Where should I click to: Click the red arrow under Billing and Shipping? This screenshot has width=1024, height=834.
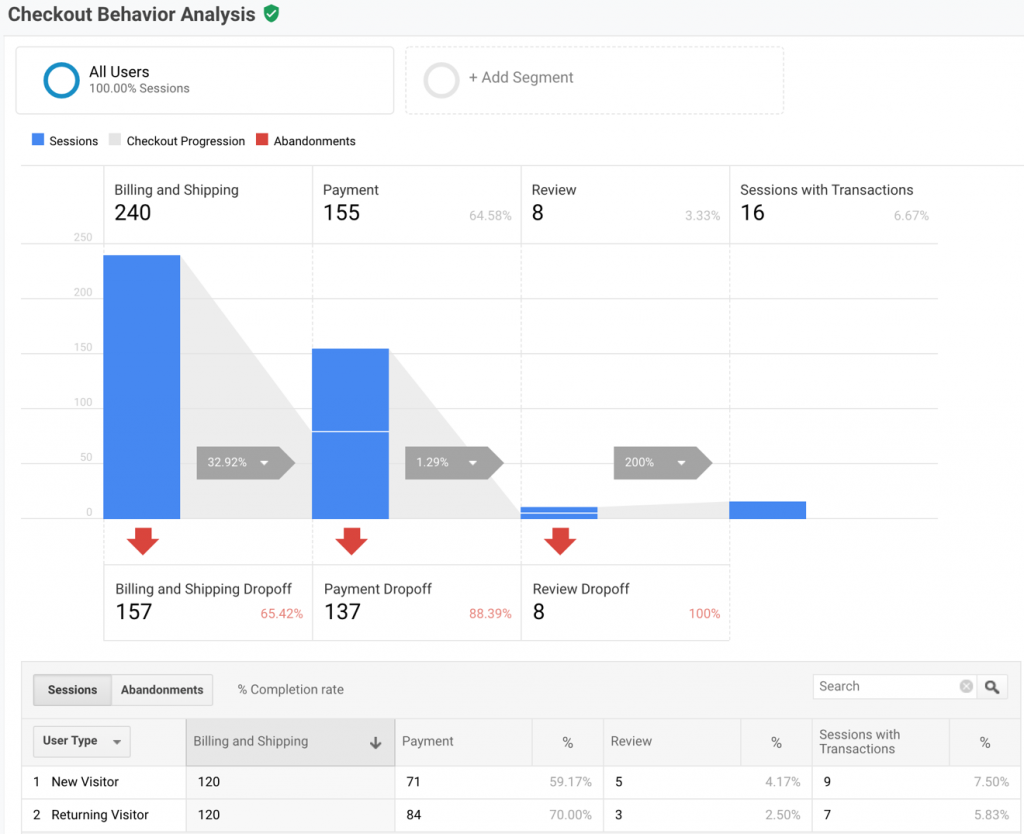point(142,541)
